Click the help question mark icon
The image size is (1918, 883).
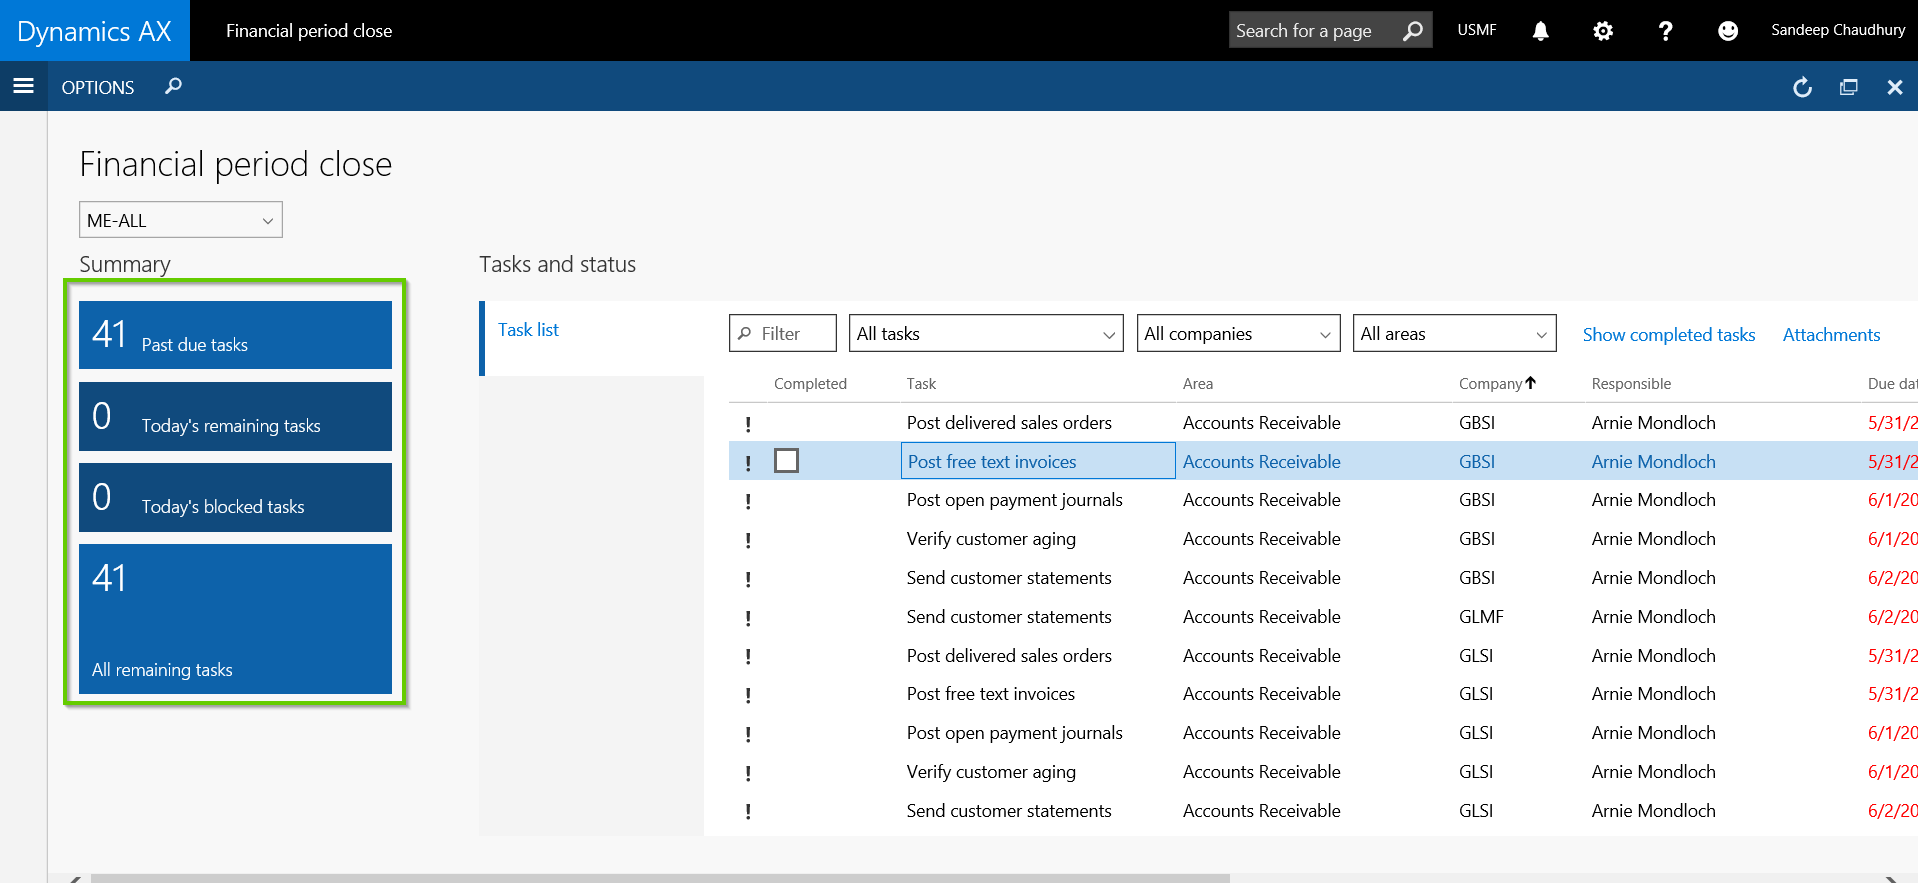pyautogui.click(x=1665, y=31)
